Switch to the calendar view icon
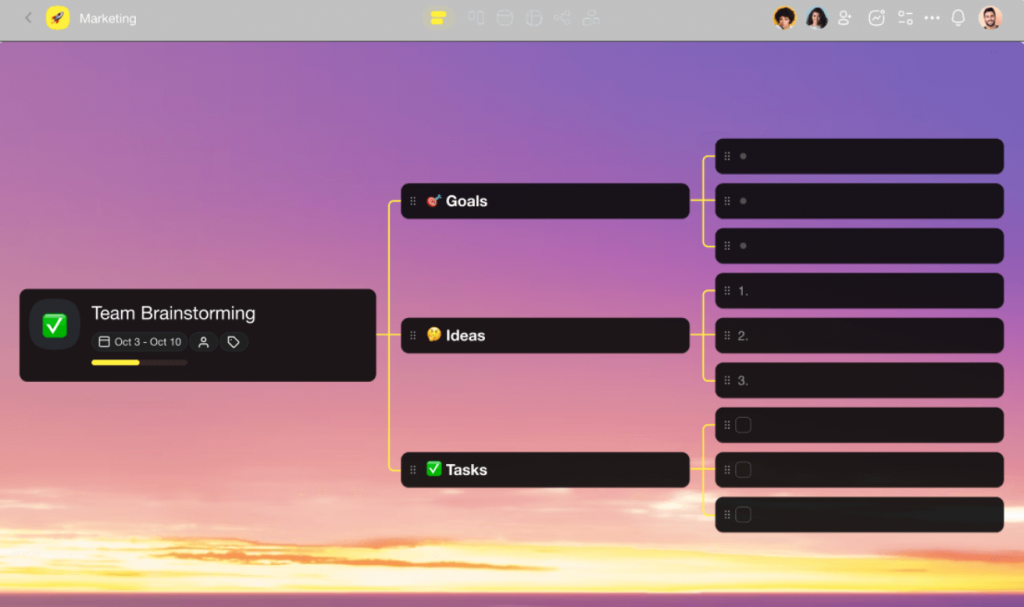Image resolution: width=1024 pixels, height=607 pixels. click(505, 18)
